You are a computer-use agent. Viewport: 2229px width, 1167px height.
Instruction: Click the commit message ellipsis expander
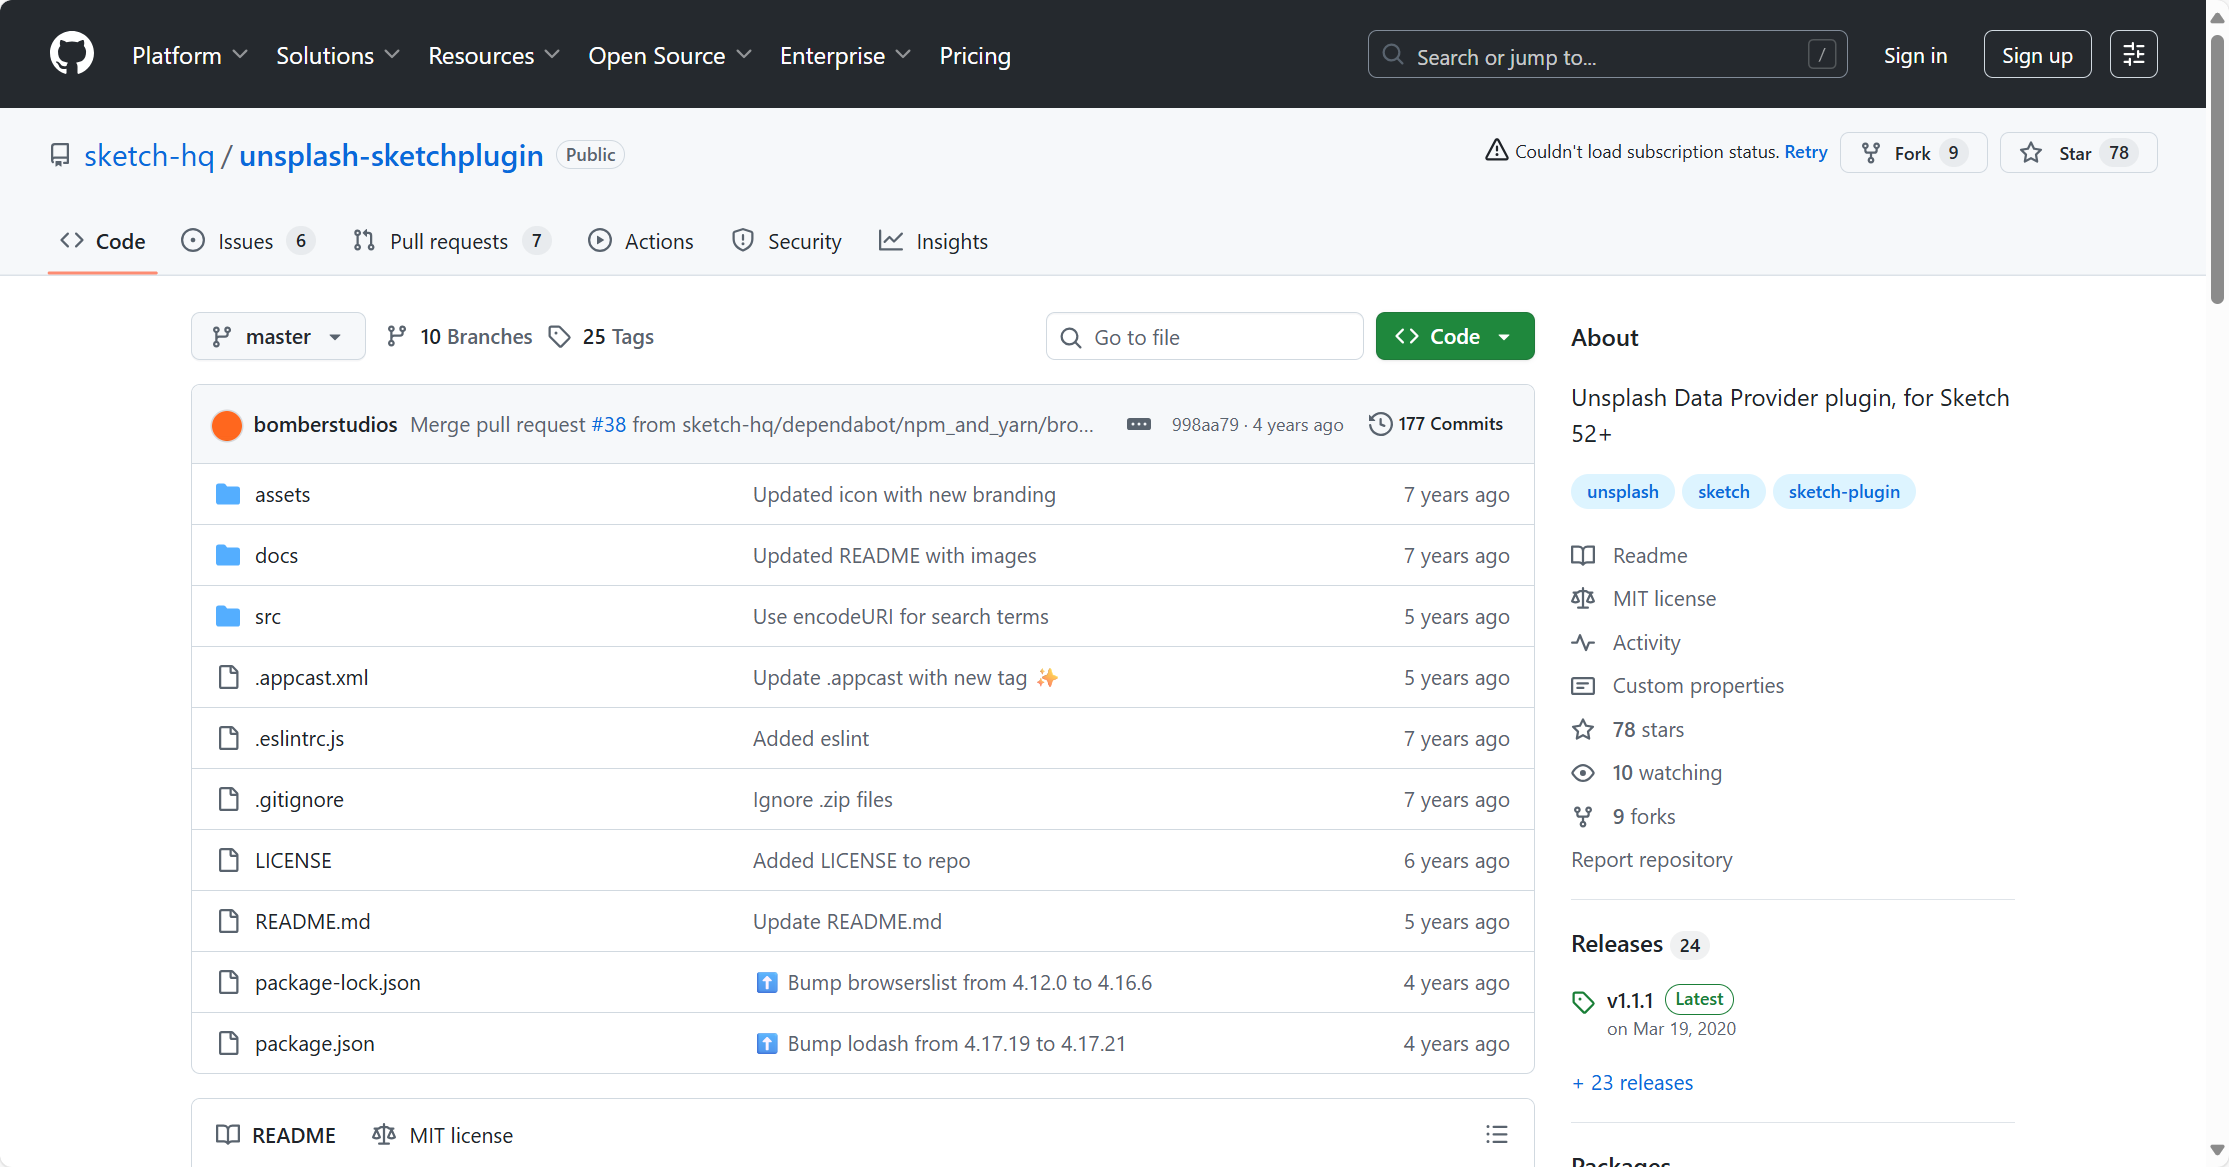[1138, 424]
